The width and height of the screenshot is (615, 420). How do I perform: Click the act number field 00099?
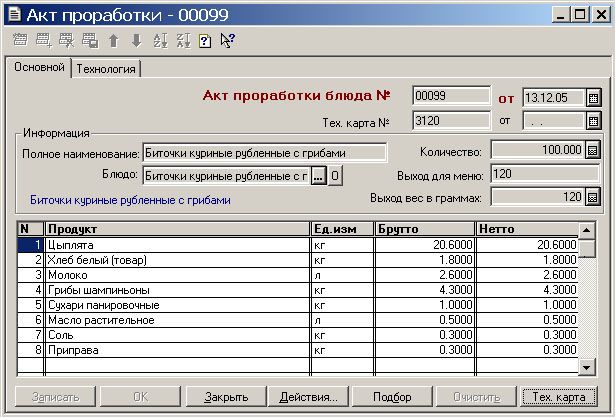click(x=451, y=96)
